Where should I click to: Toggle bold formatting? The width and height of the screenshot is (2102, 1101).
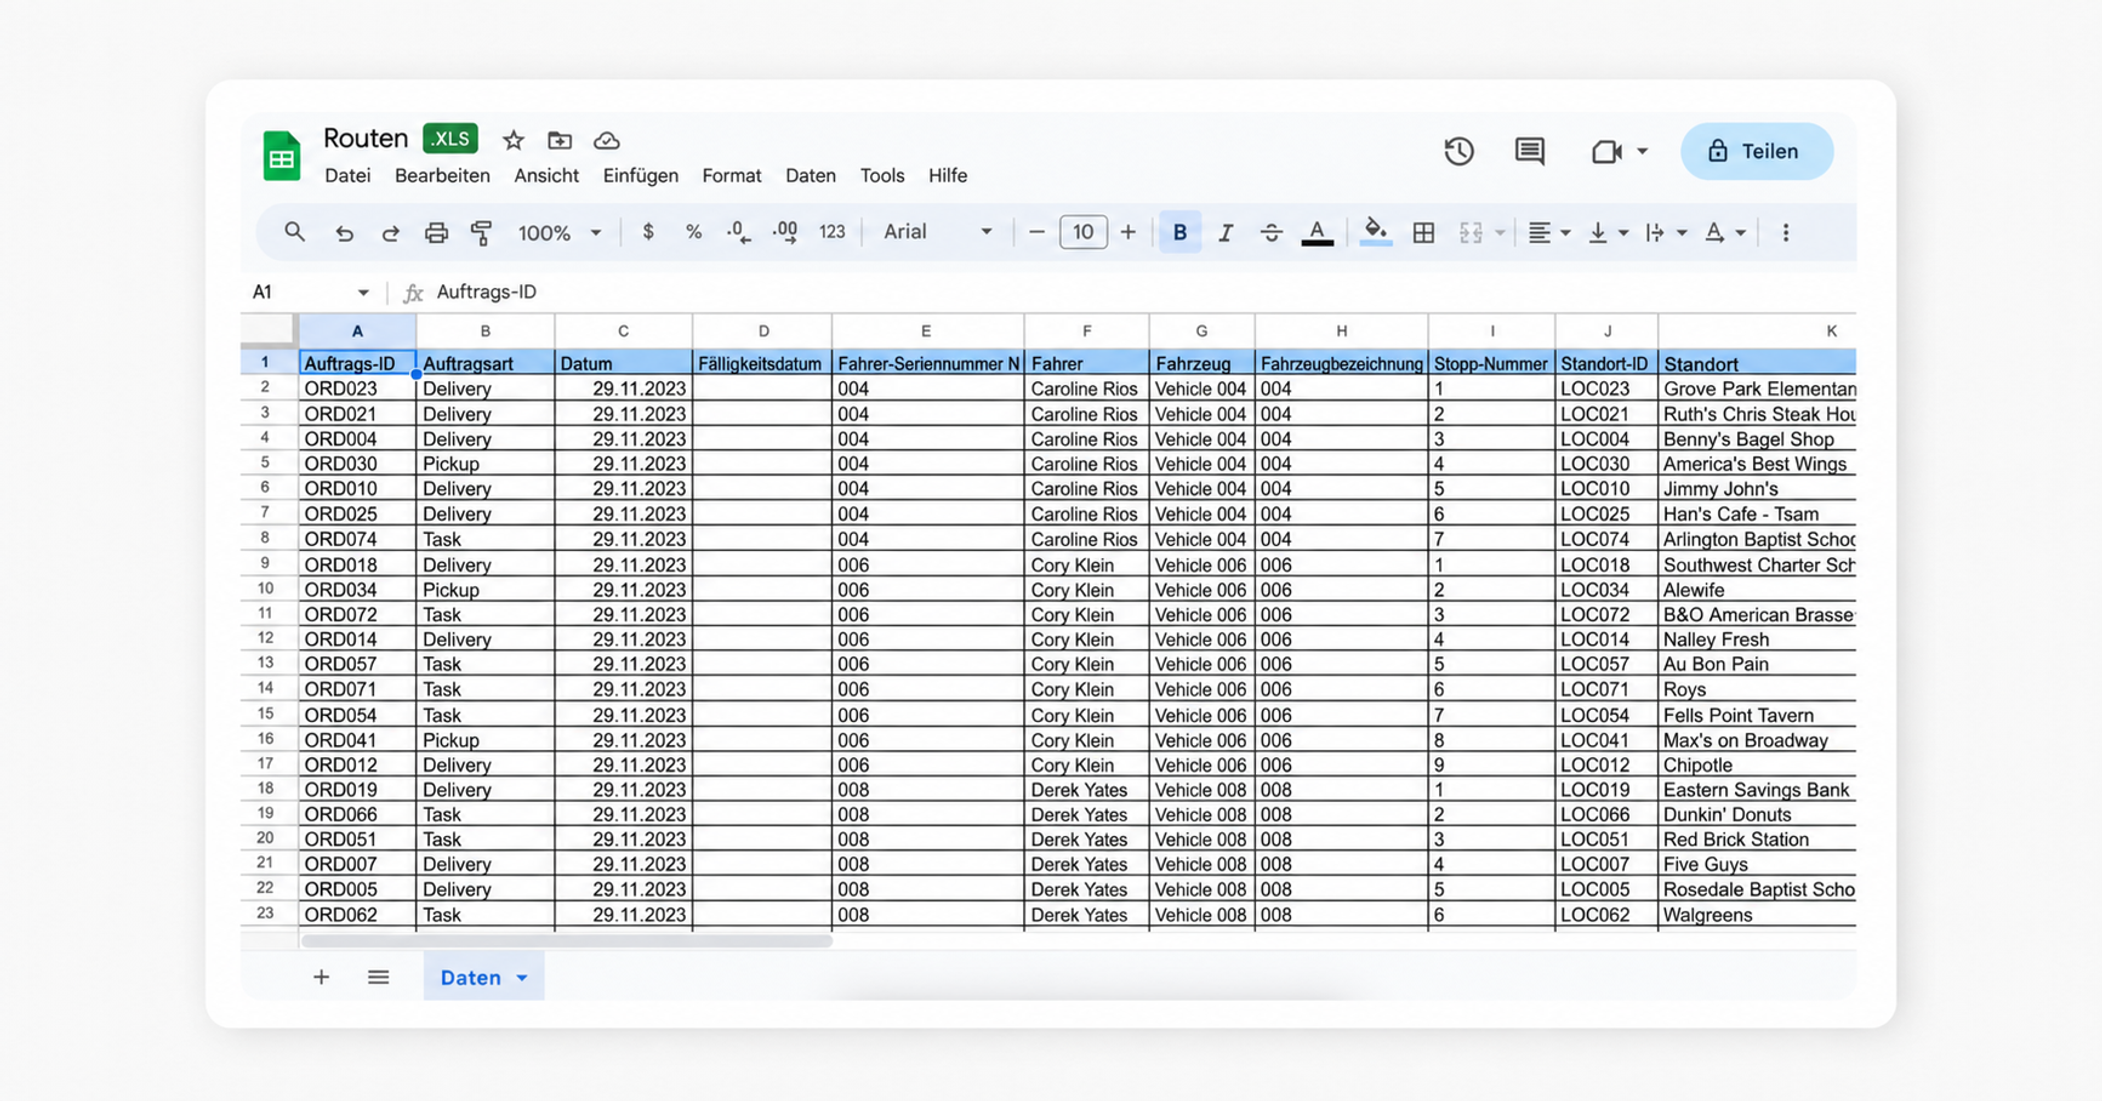coord(1180,232)
